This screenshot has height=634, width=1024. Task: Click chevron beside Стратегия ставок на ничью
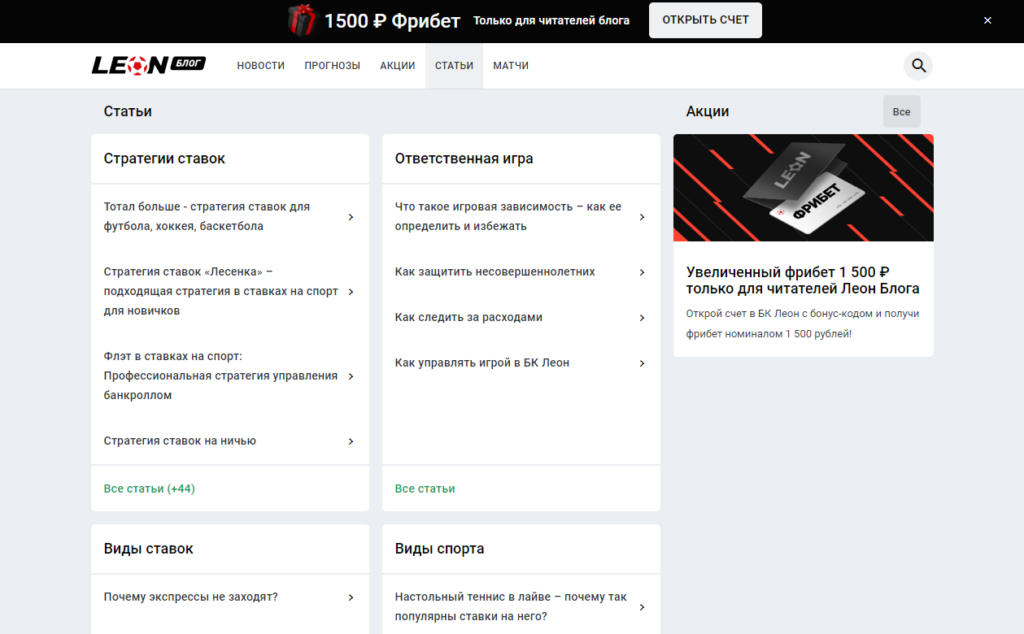[351, 441]
